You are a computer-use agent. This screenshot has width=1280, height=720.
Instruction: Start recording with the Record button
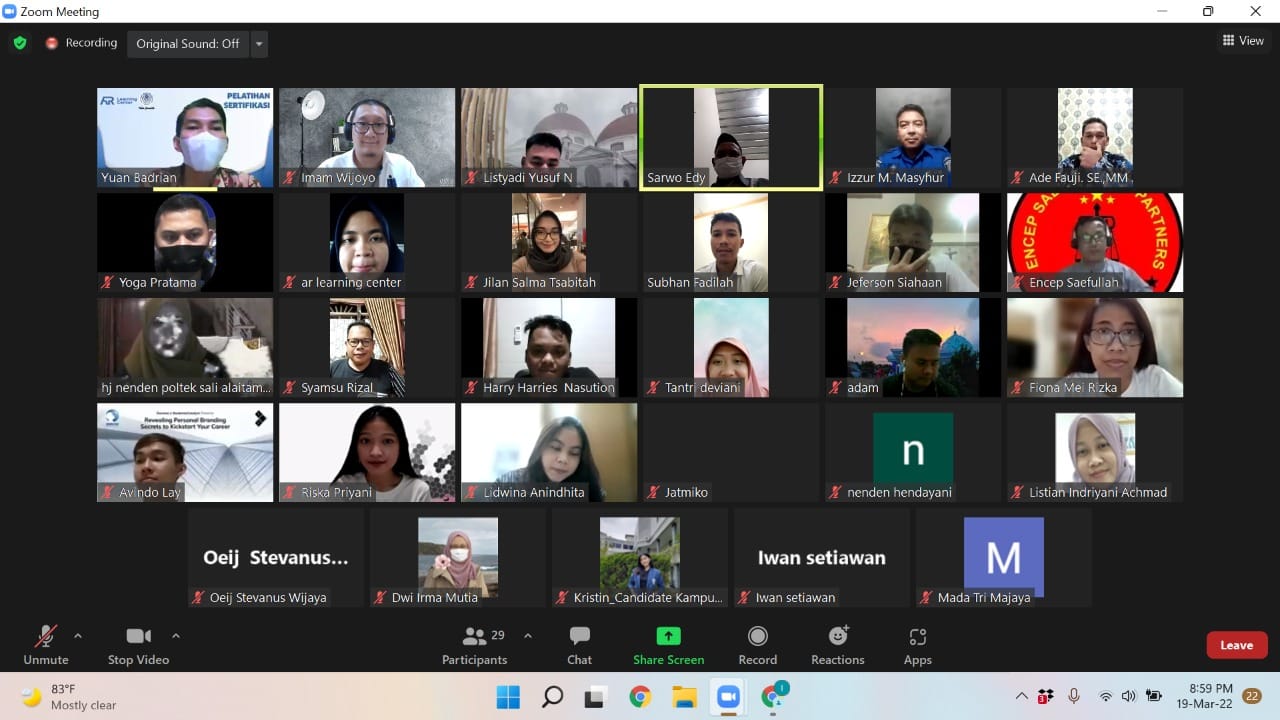[757, 645]
